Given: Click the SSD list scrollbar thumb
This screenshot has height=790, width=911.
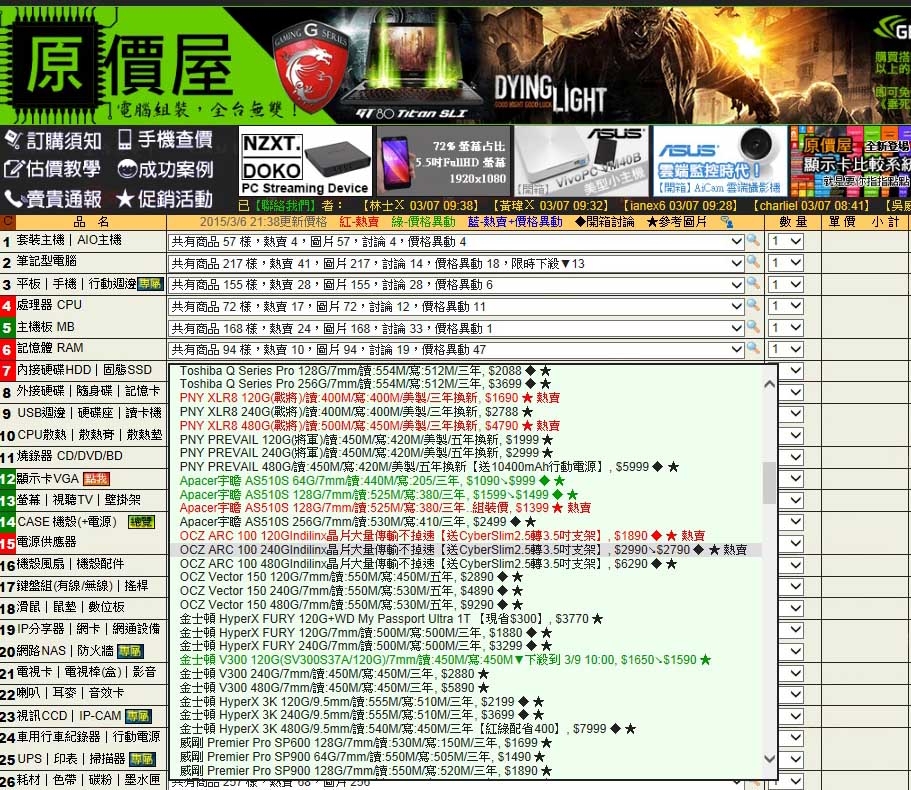Looking at the screenshot, I should pyautogui.click(x=769, y=482).
